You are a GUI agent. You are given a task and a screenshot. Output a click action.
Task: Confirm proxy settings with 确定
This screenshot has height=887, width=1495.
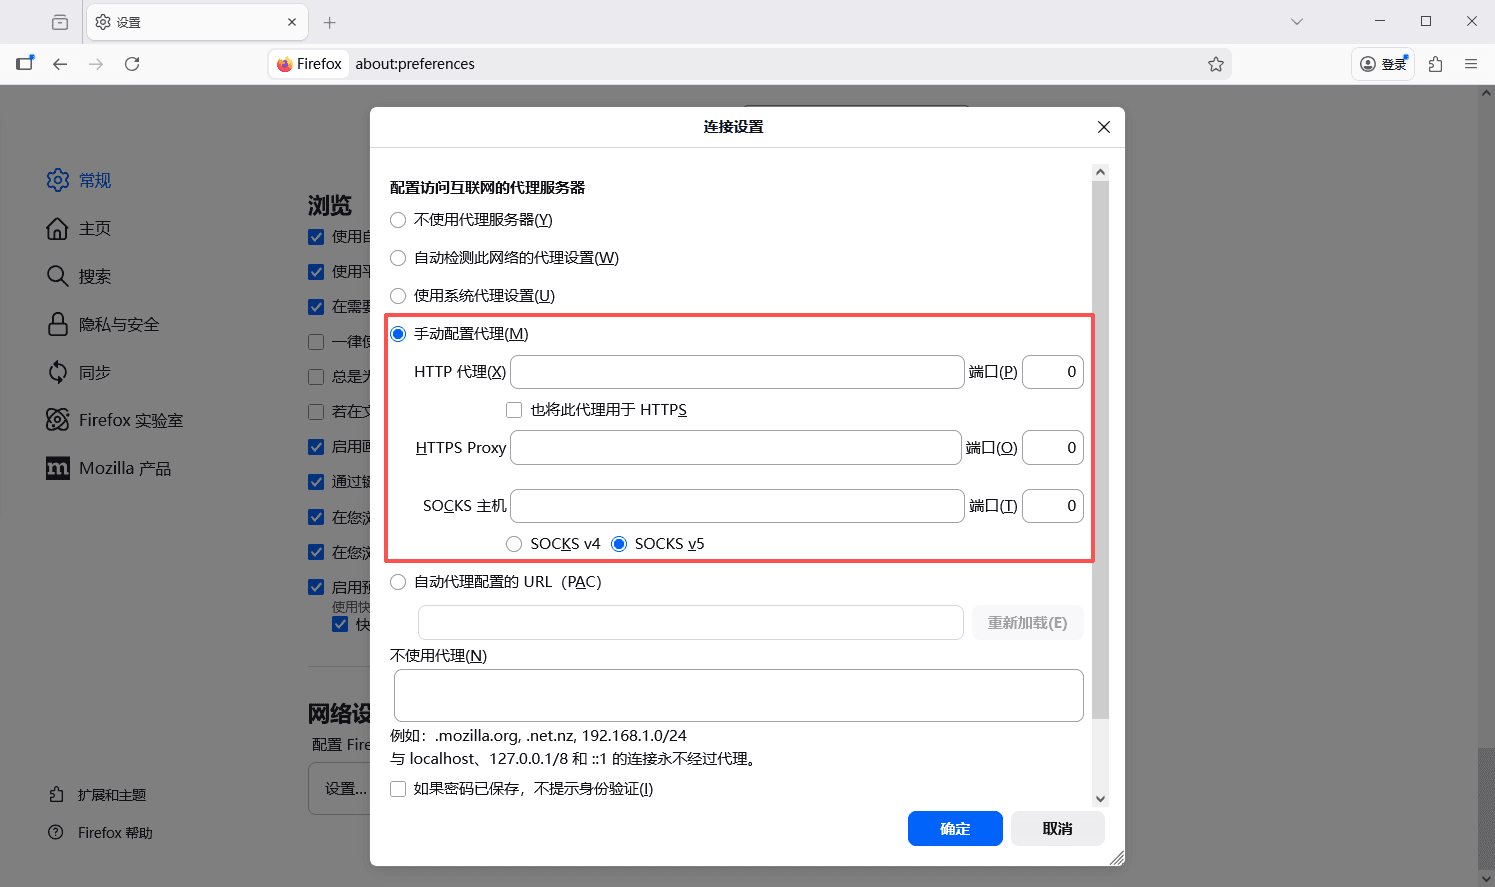(955, 828)
